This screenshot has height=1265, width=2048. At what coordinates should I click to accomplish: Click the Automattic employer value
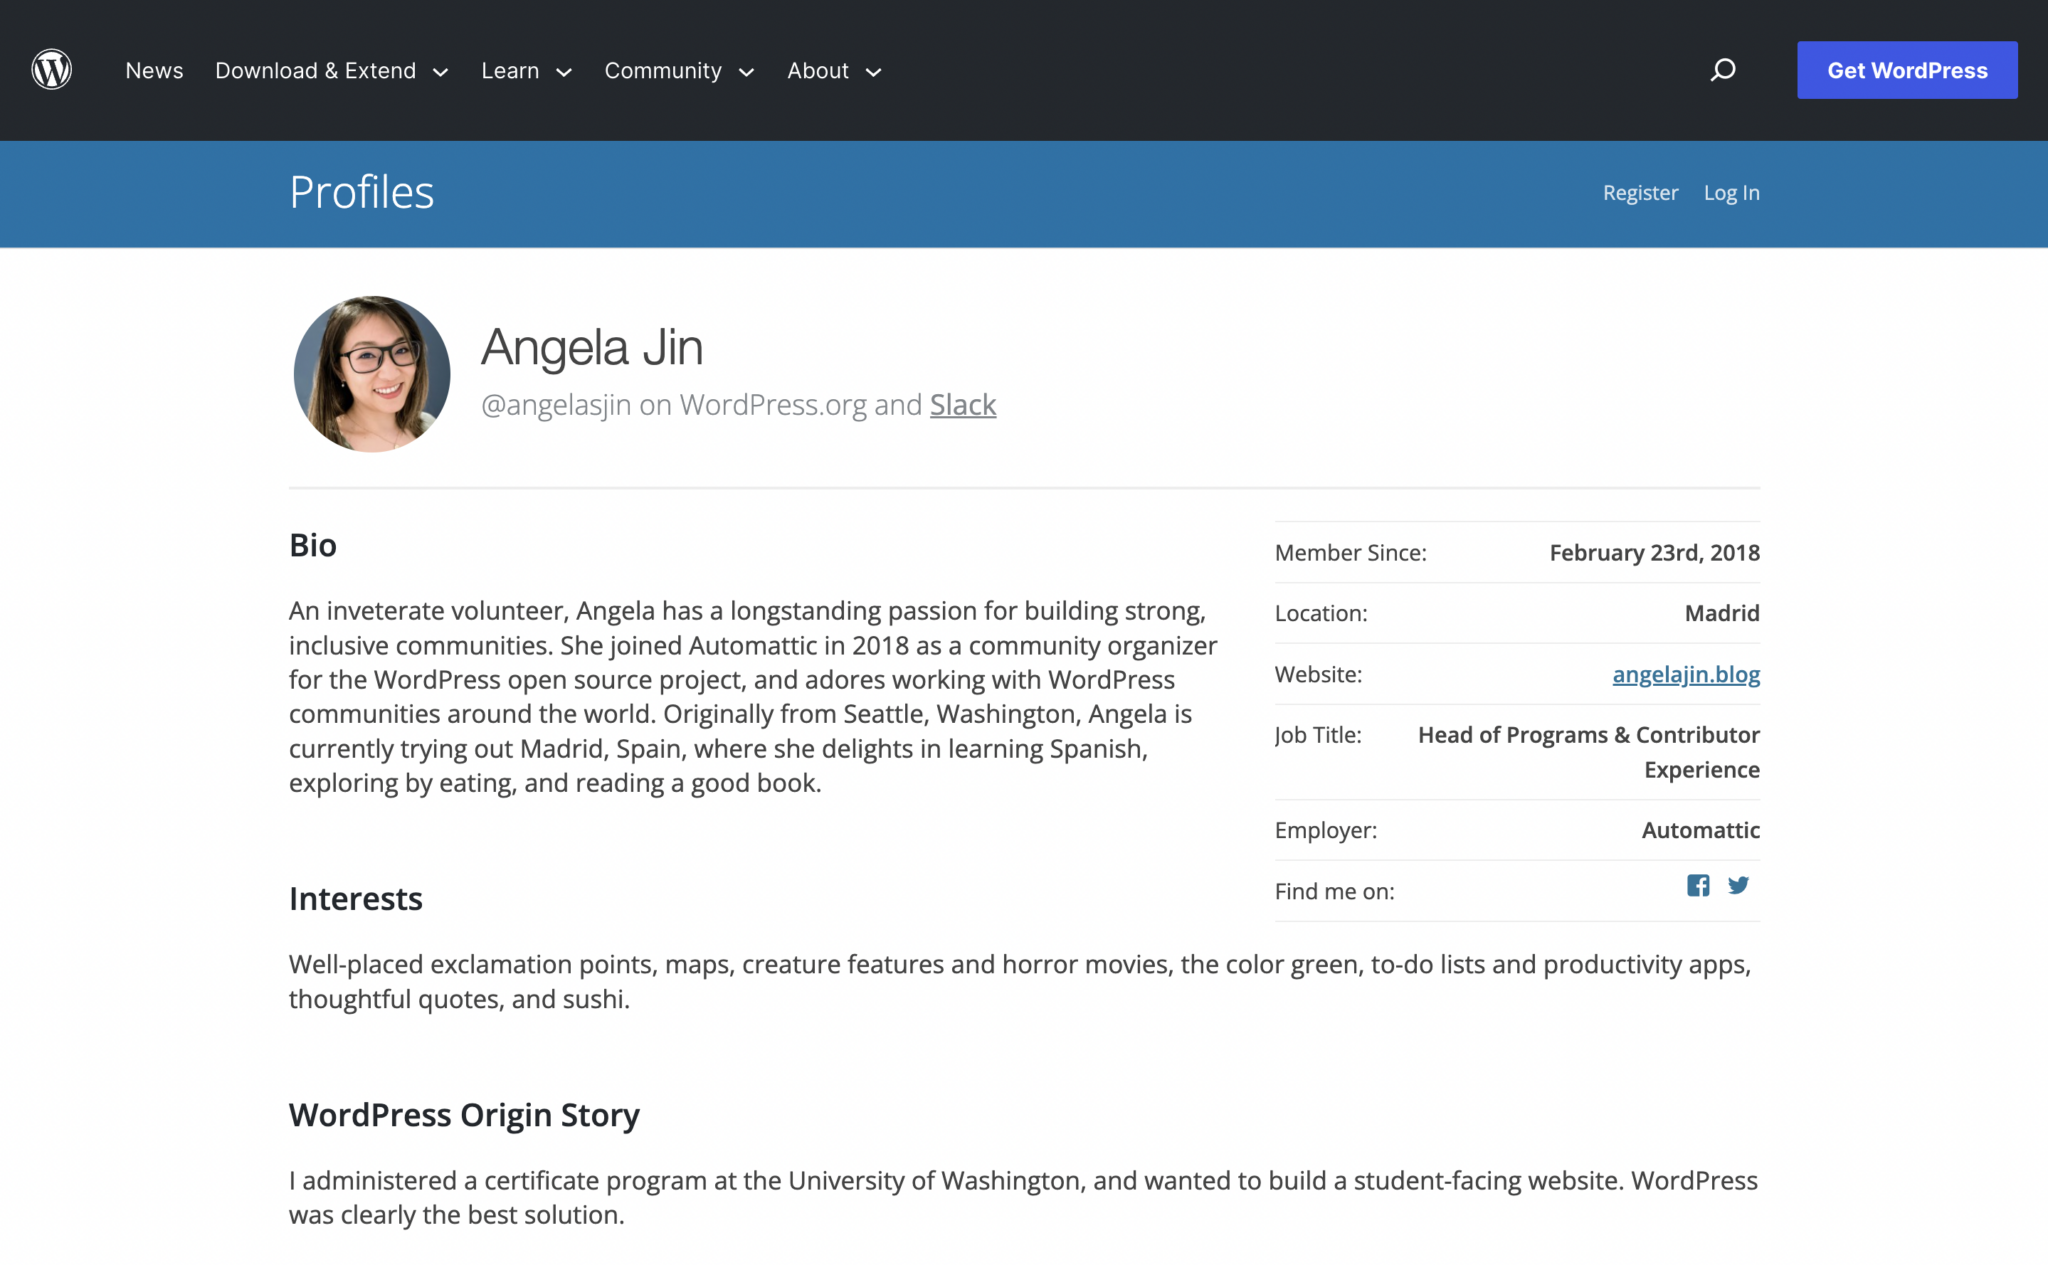click(x=1701, y=830)
